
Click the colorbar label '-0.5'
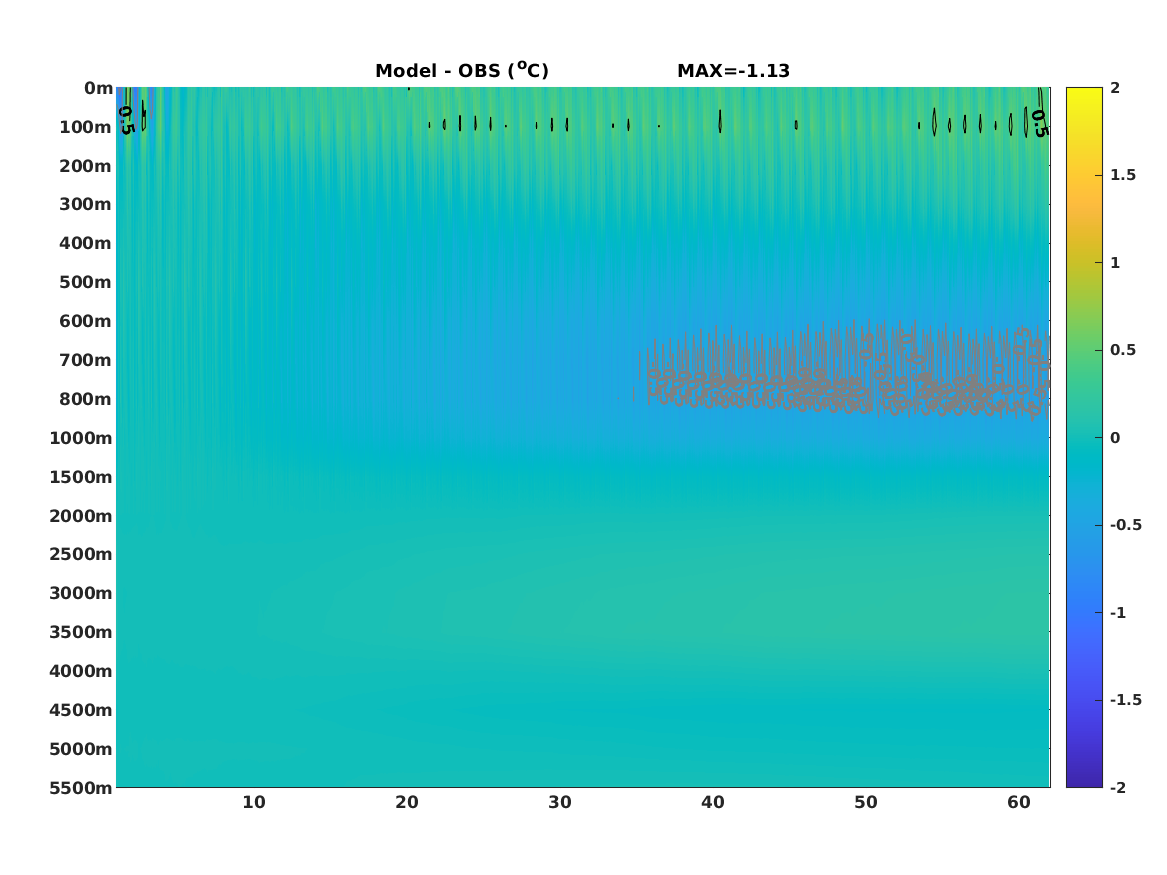pos(1126,525)
